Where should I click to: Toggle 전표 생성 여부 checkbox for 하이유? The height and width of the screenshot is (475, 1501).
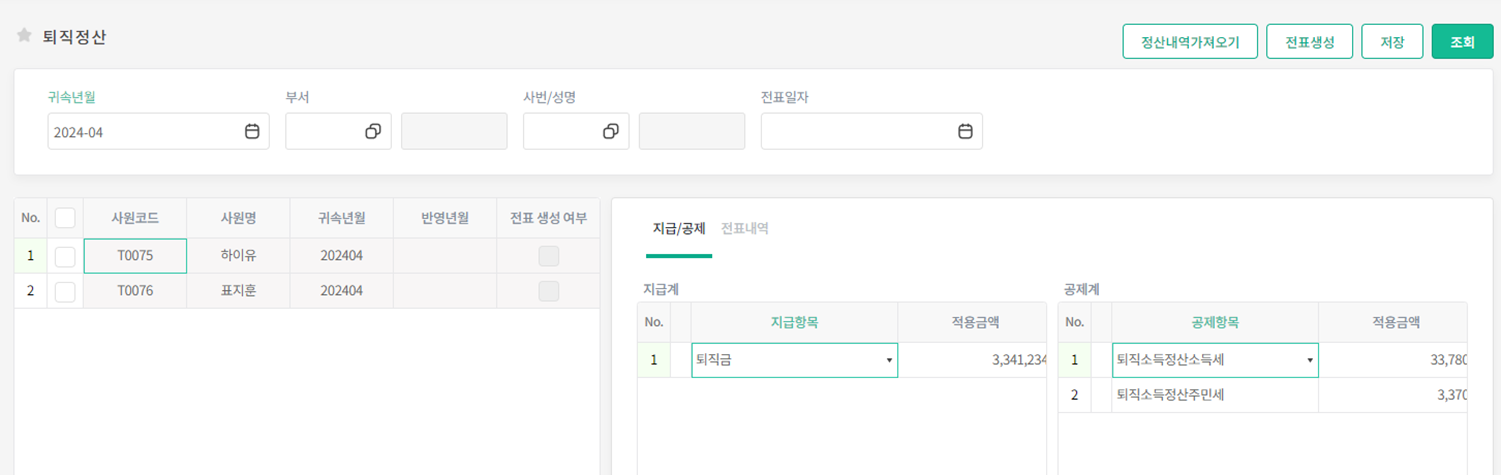click(x=548, y=257)
